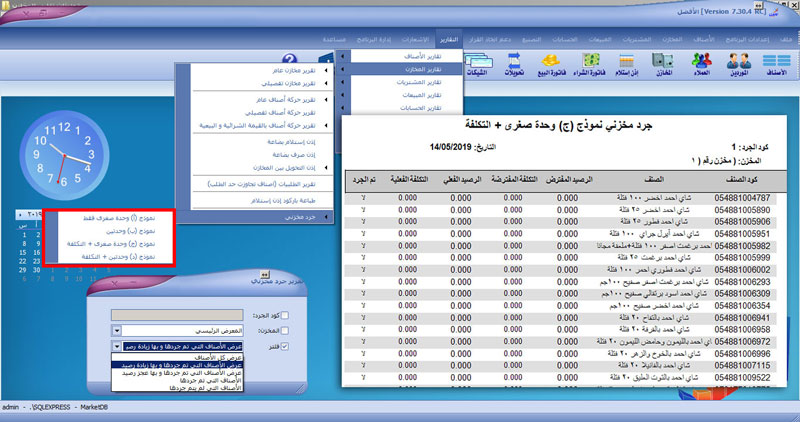This screenshot has height=422, width=800.
Task: Tick the كود الجرد checkbox
Action: coord(285,315)
